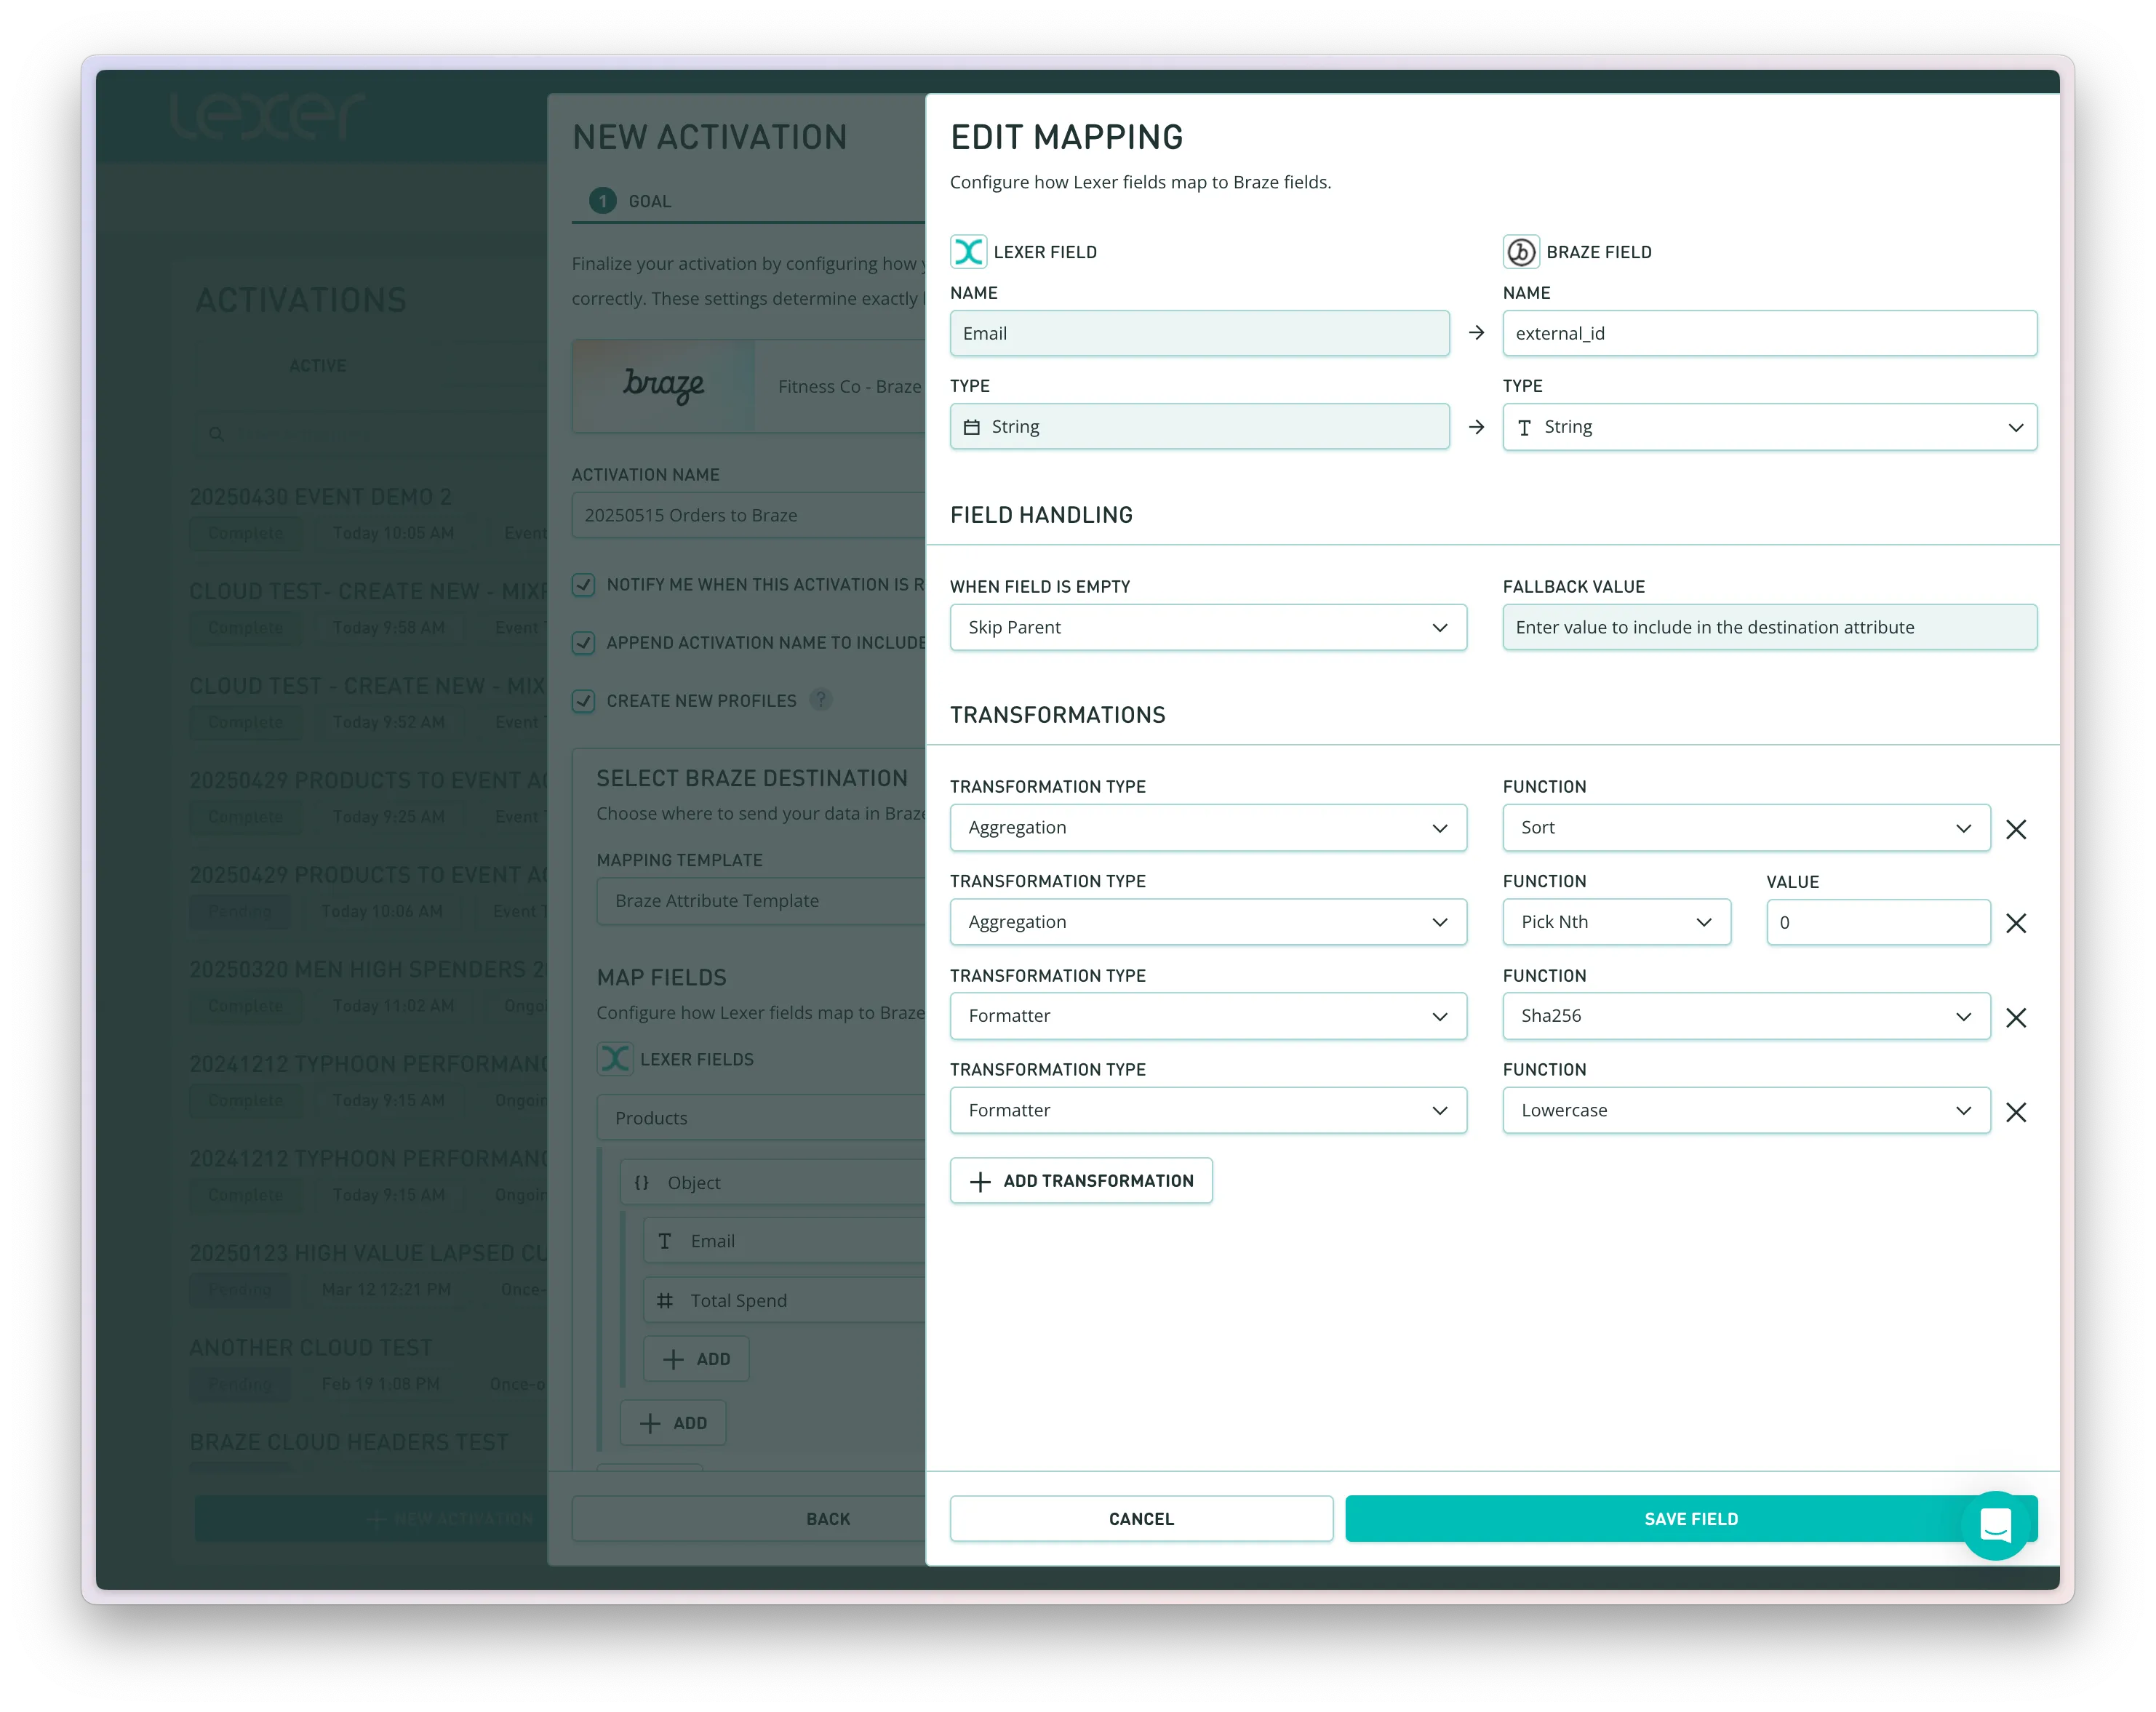Viewport: 2156px width, 1712px height.
Task: Toggle Notify Me When Activation checkbox
Action: click(x=584, y=585)
